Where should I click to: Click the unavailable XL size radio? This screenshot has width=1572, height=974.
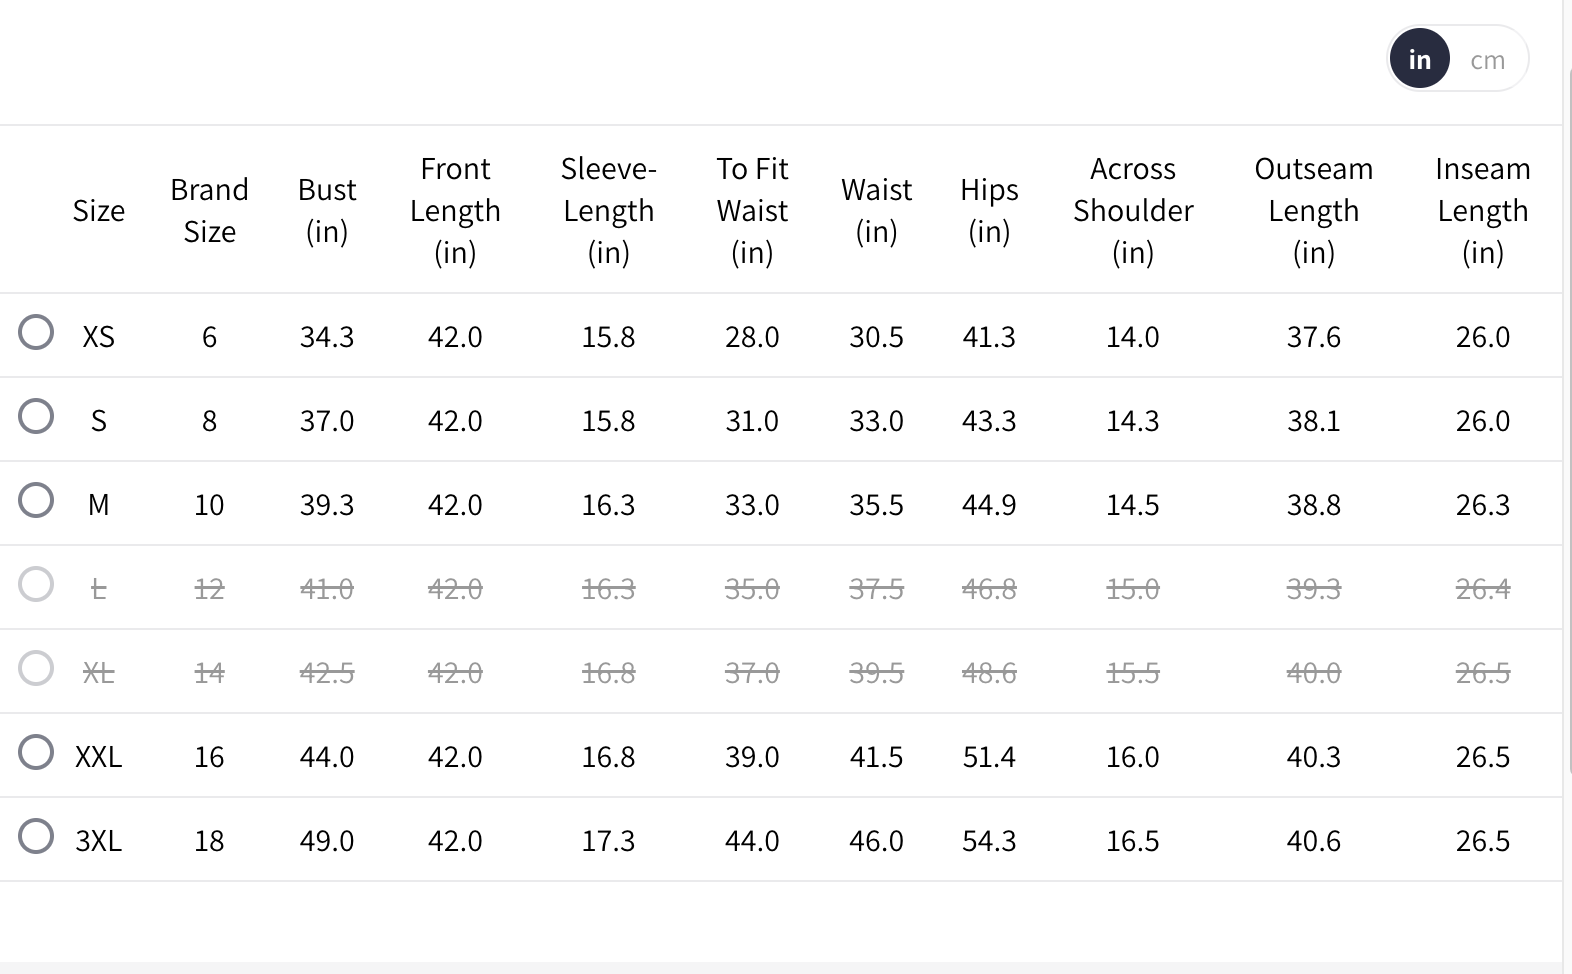tap(36, 668)
